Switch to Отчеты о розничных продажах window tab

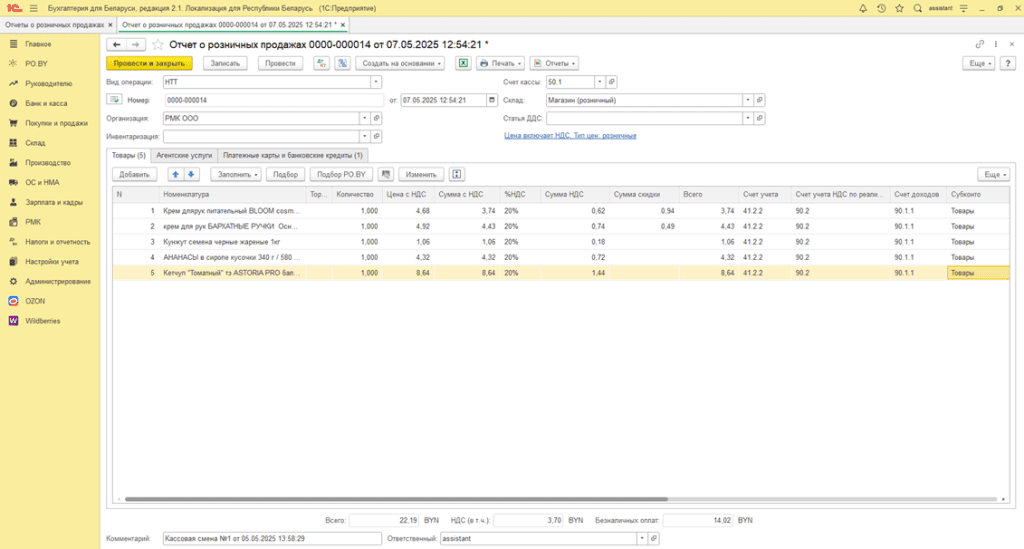pyautogui.click(x=55, y=25)
